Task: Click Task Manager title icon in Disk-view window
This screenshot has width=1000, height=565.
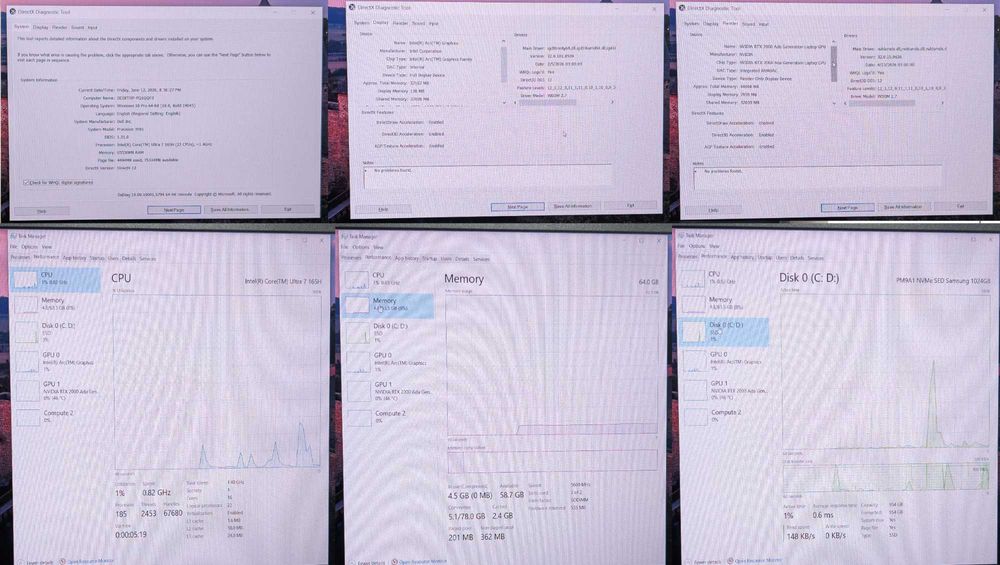Action: [x=681, y=235]
